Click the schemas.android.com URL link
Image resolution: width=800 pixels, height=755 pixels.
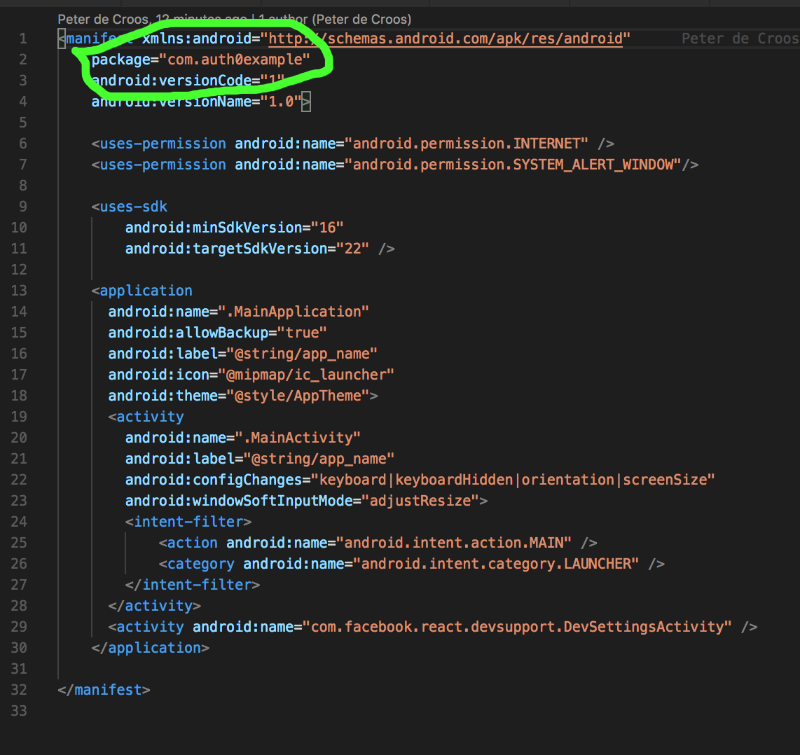447,39
